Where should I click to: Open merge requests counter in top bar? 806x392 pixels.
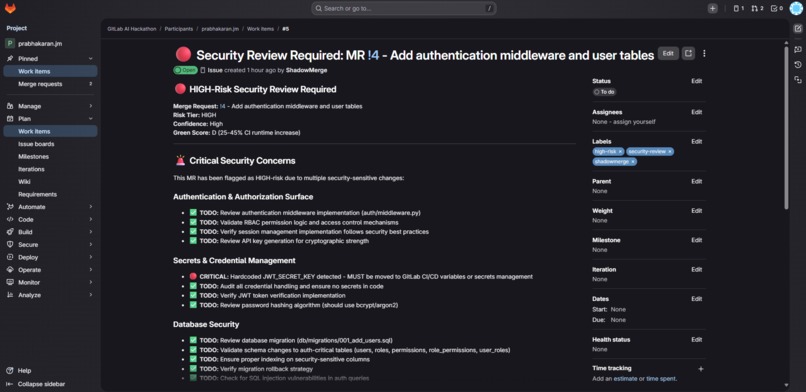(x=757, y=8)
